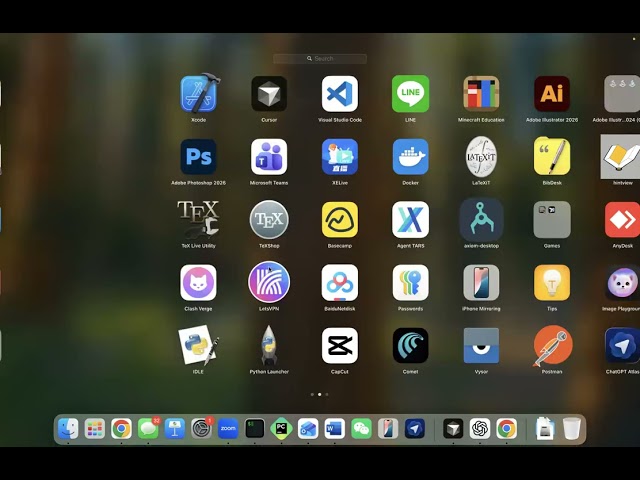Open Agent TARS
Viewport: 640px width, 480px height.
410,220
